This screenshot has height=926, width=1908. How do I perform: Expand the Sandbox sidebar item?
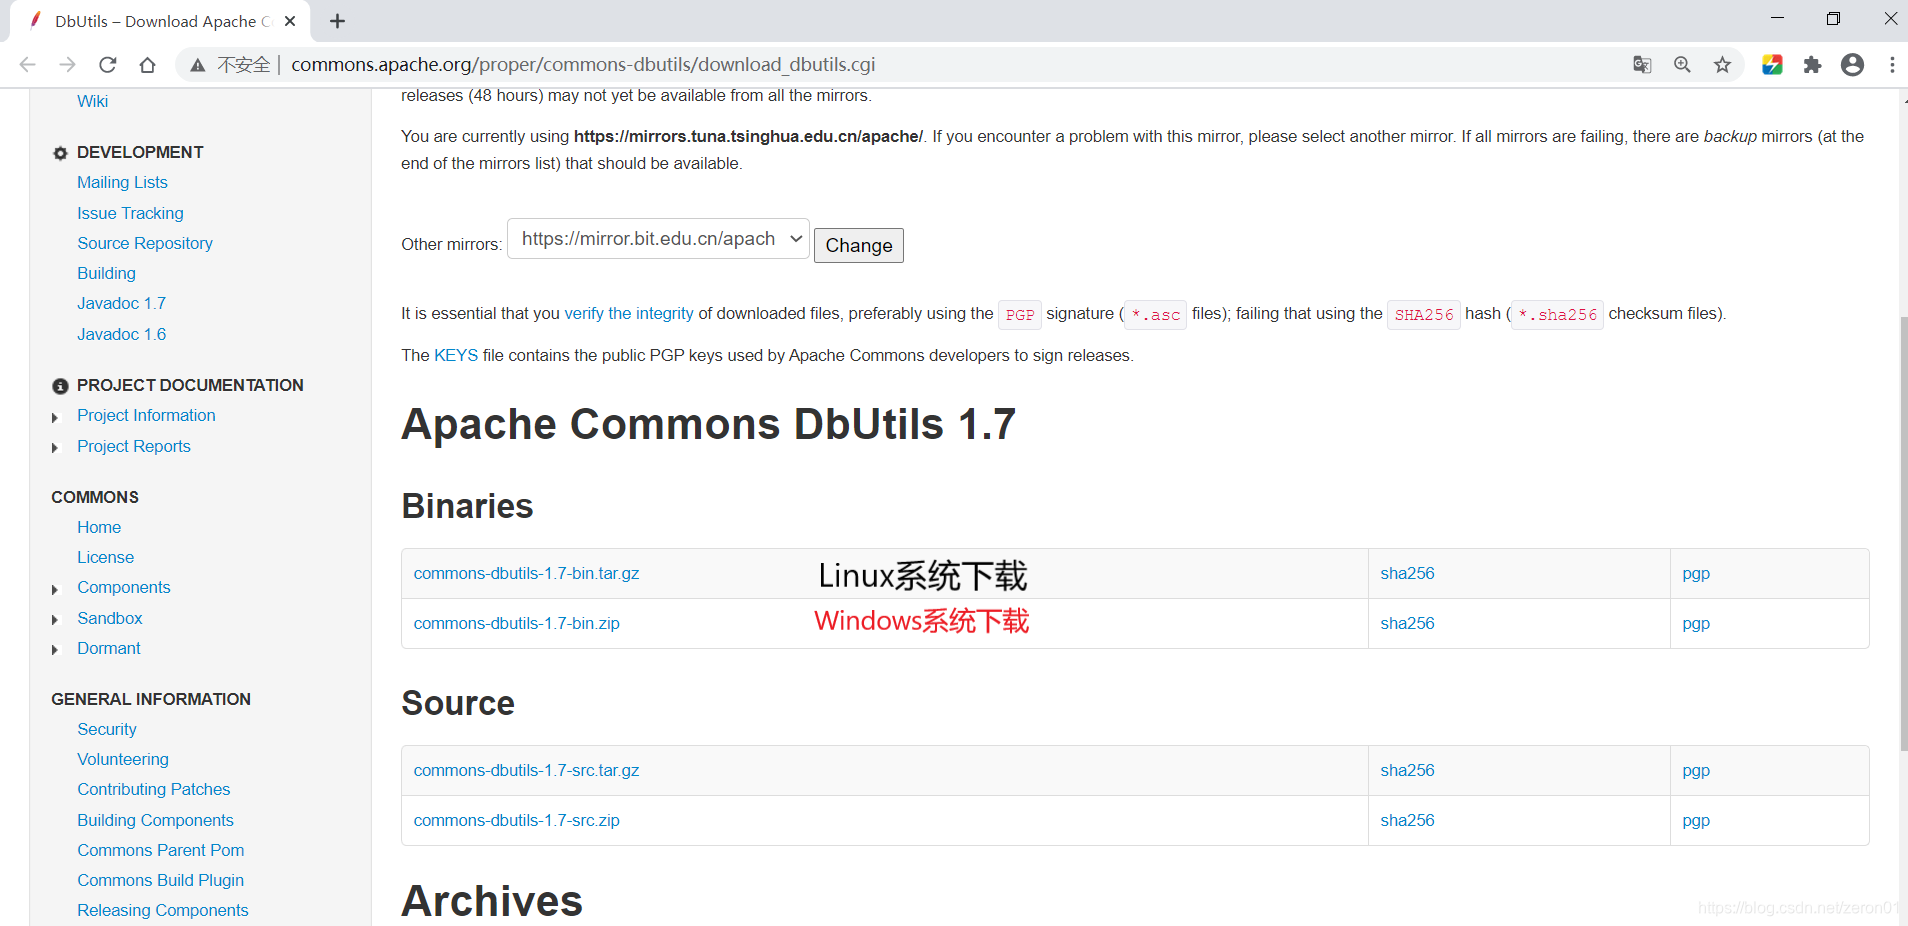pos(56,620)
